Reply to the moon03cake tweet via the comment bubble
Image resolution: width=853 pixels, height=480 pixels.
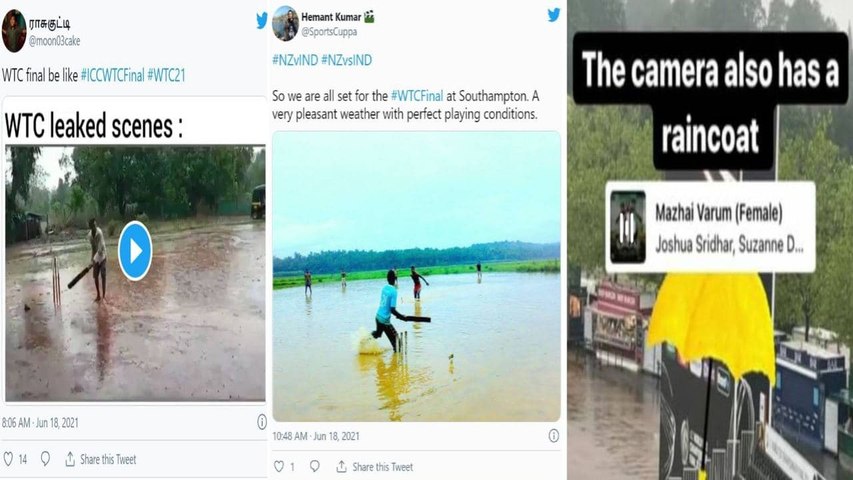pyautogui.click(x=47, y=459)
